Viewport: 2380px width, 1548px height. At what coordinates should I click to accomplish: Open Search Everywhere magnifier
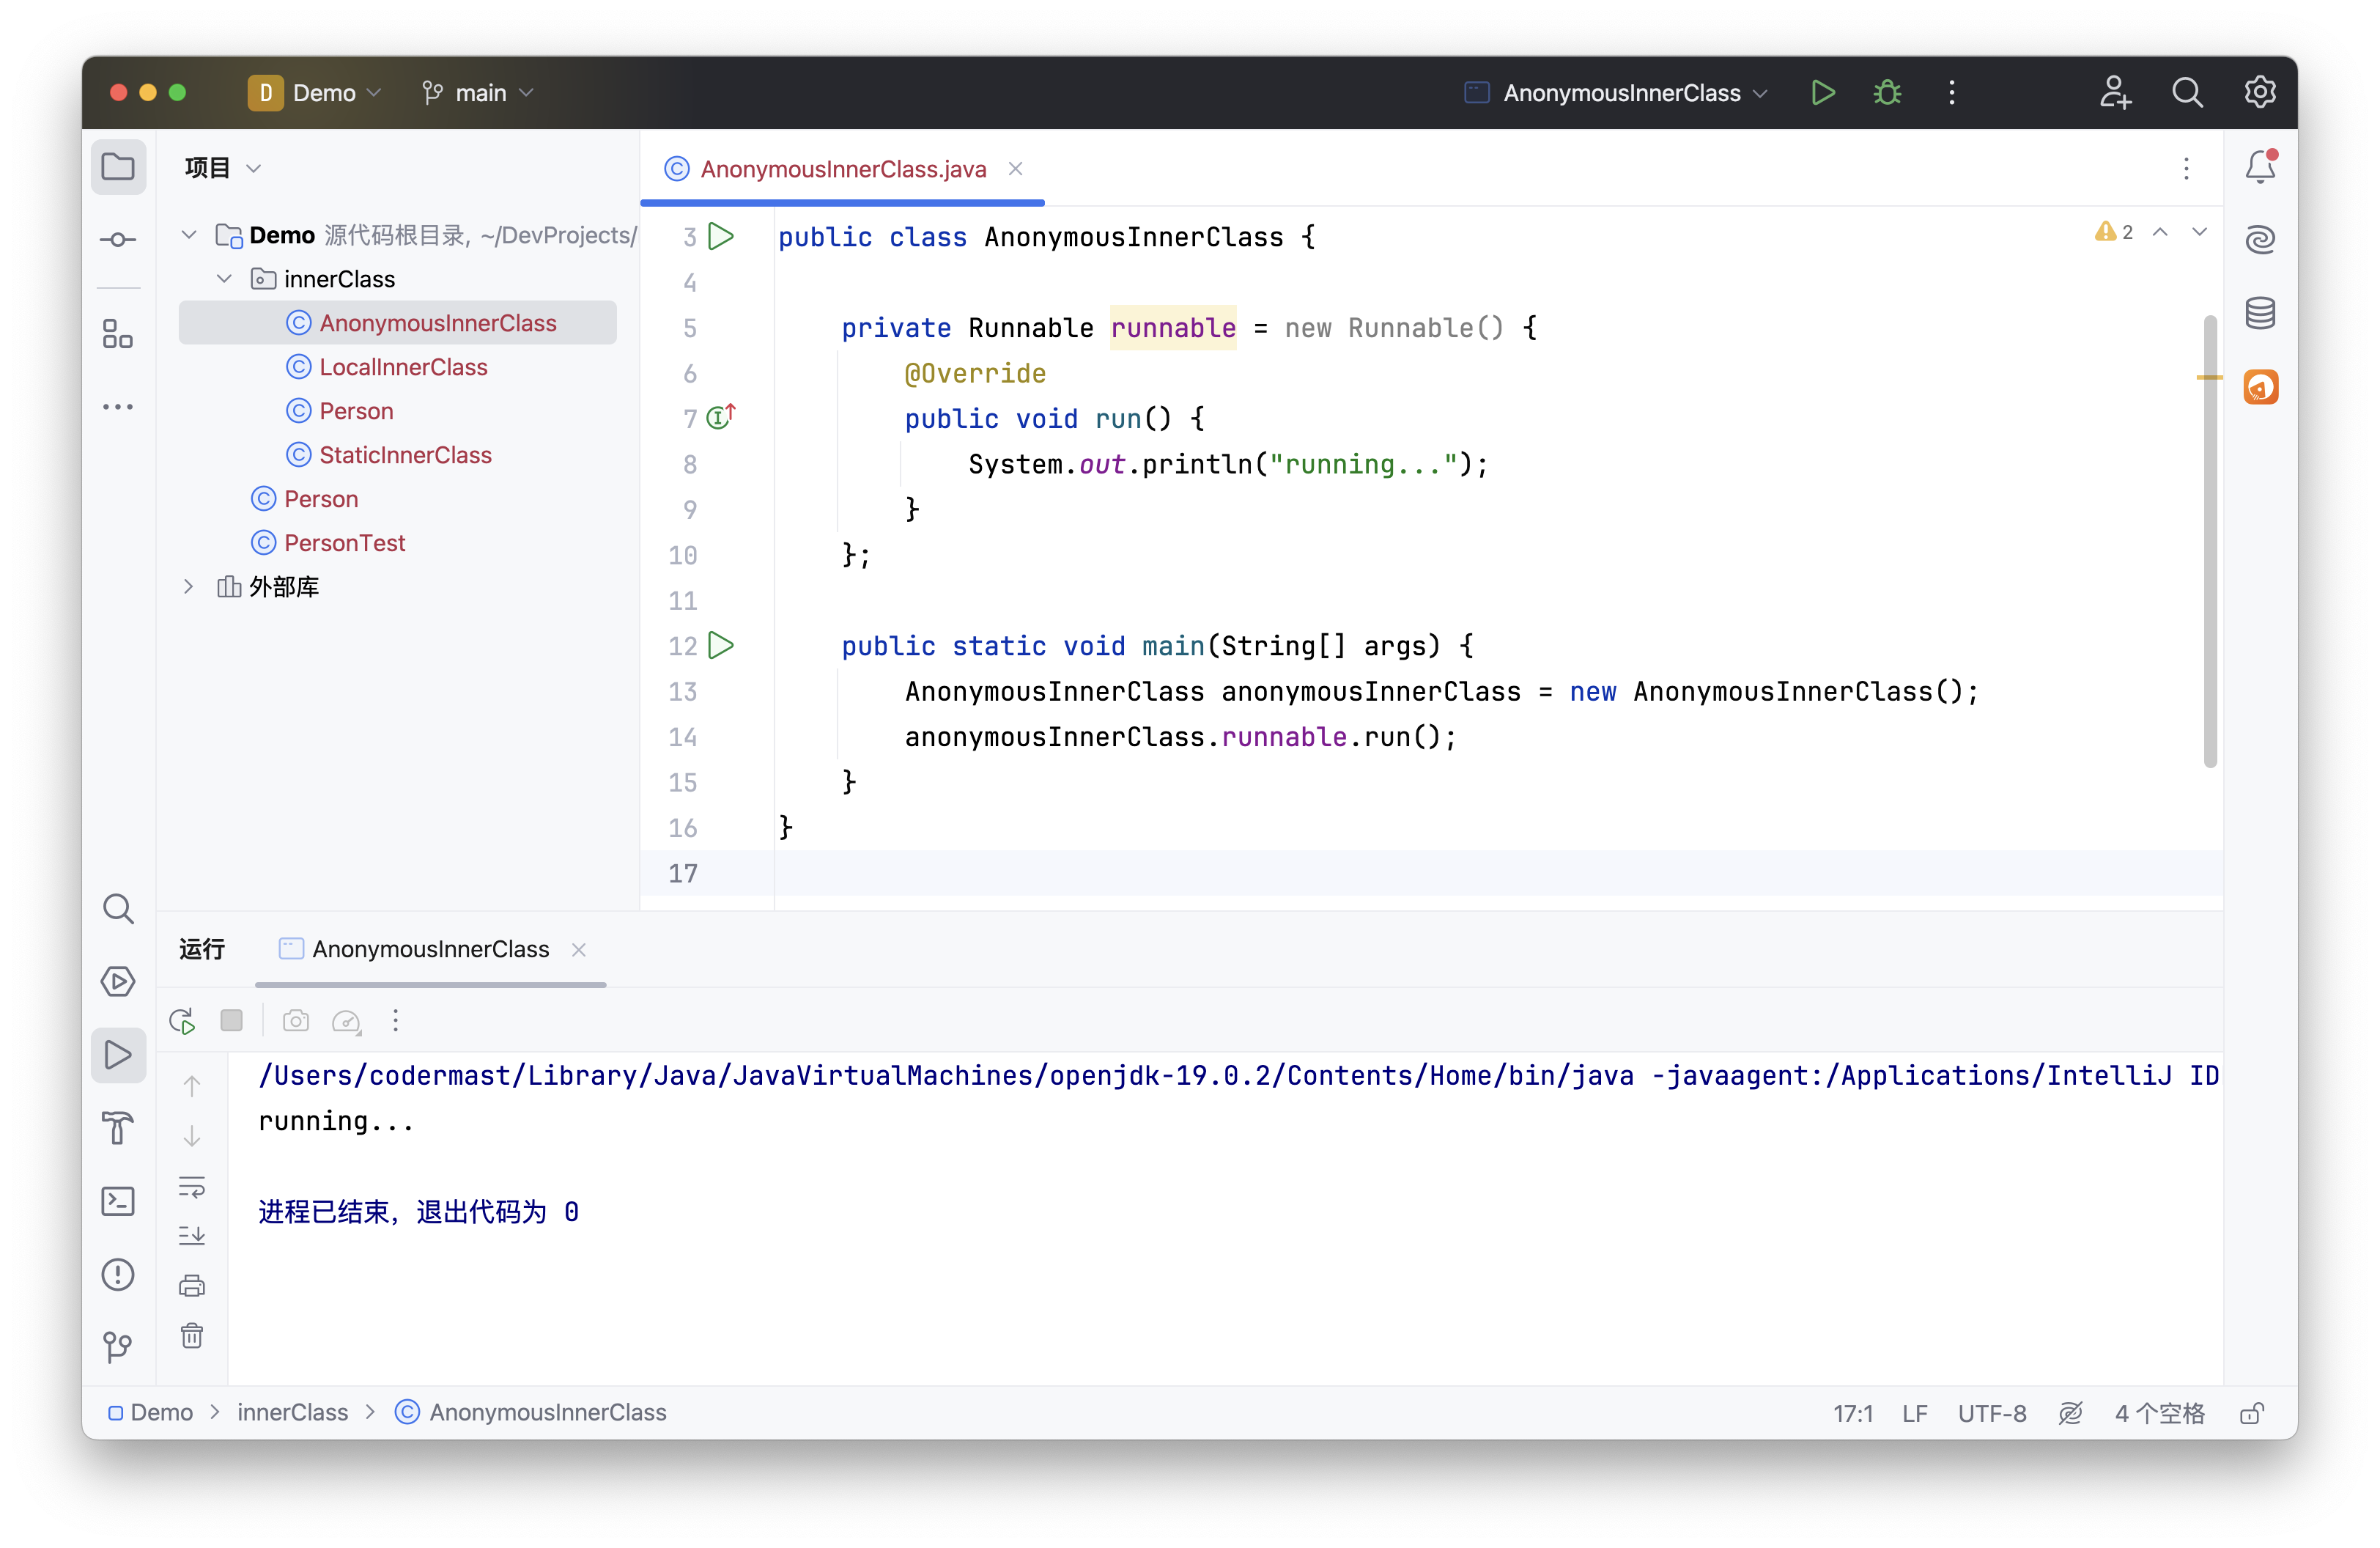pos(2187,93)
